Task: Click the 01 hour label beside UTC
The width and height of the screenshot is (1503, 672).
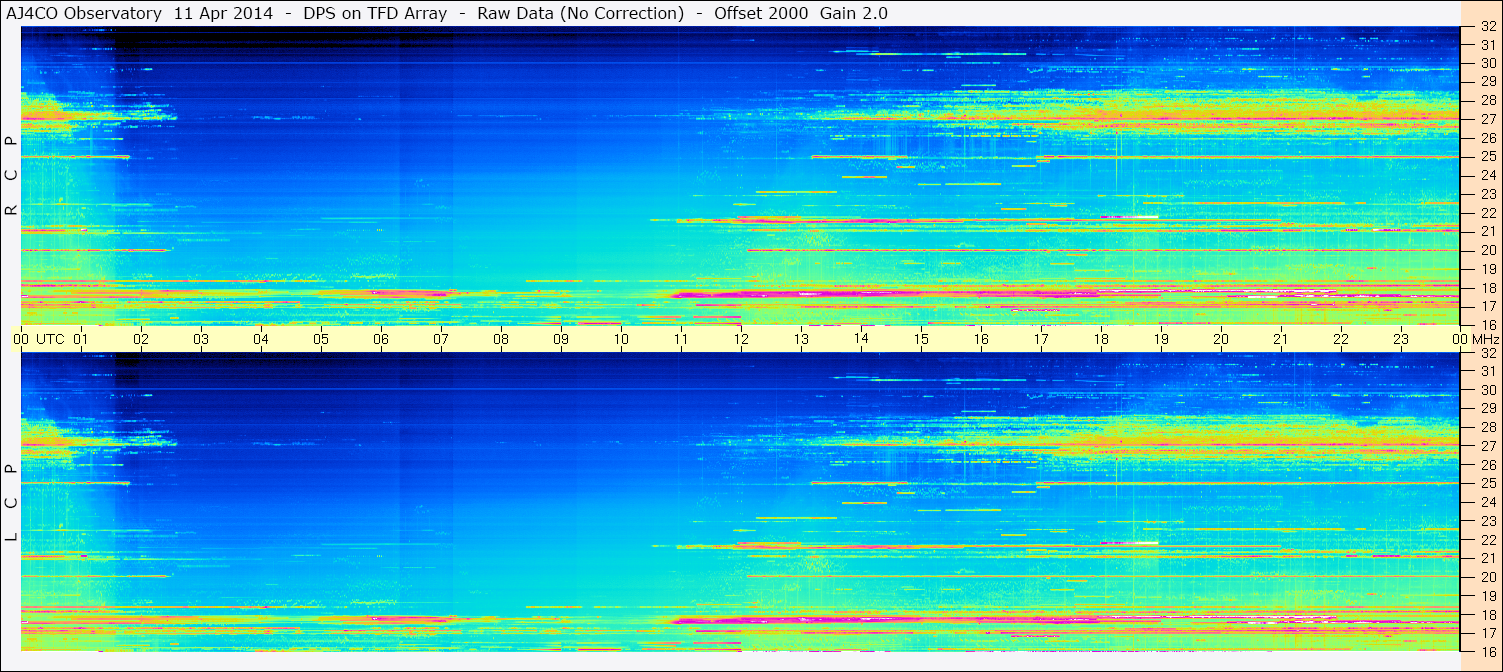Action: 81,339
